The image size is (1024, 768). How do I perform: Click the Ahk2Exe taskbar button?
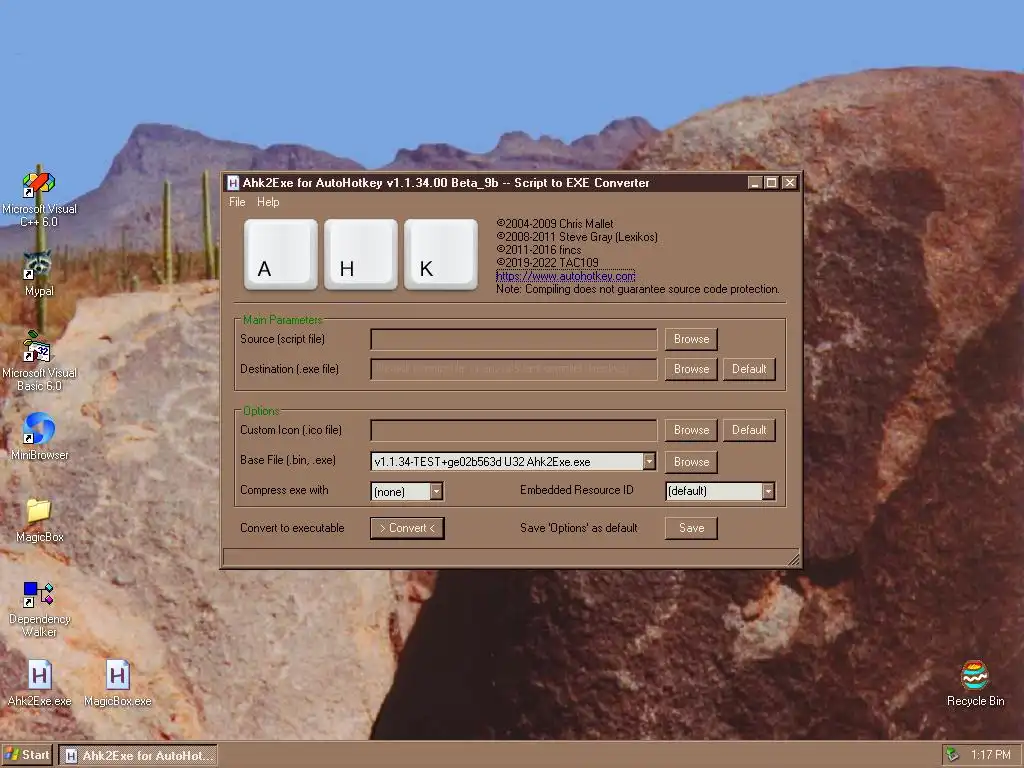(138, 756)
